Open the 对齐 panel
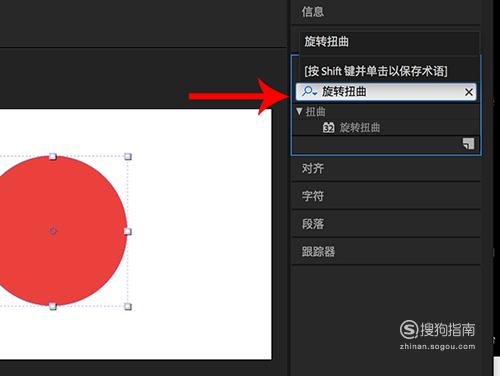Image resolution: width=500 pixels, height=376 pixels. click(x=313, y=168)
